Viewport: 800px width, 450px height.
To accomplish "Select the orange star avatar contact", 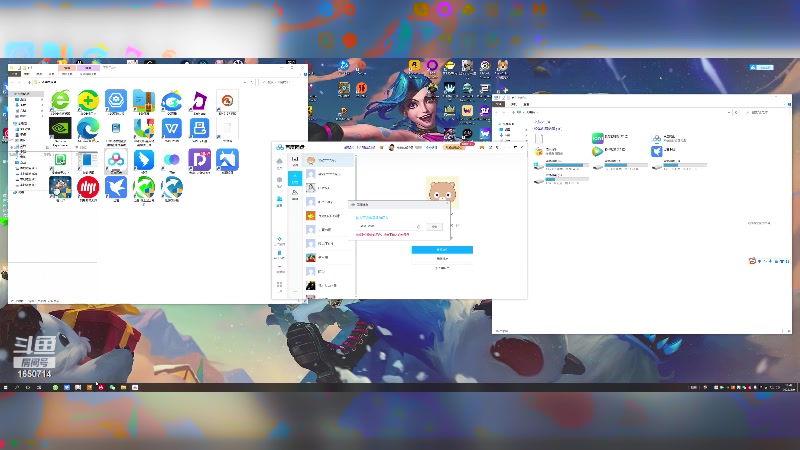I will 329,216.
